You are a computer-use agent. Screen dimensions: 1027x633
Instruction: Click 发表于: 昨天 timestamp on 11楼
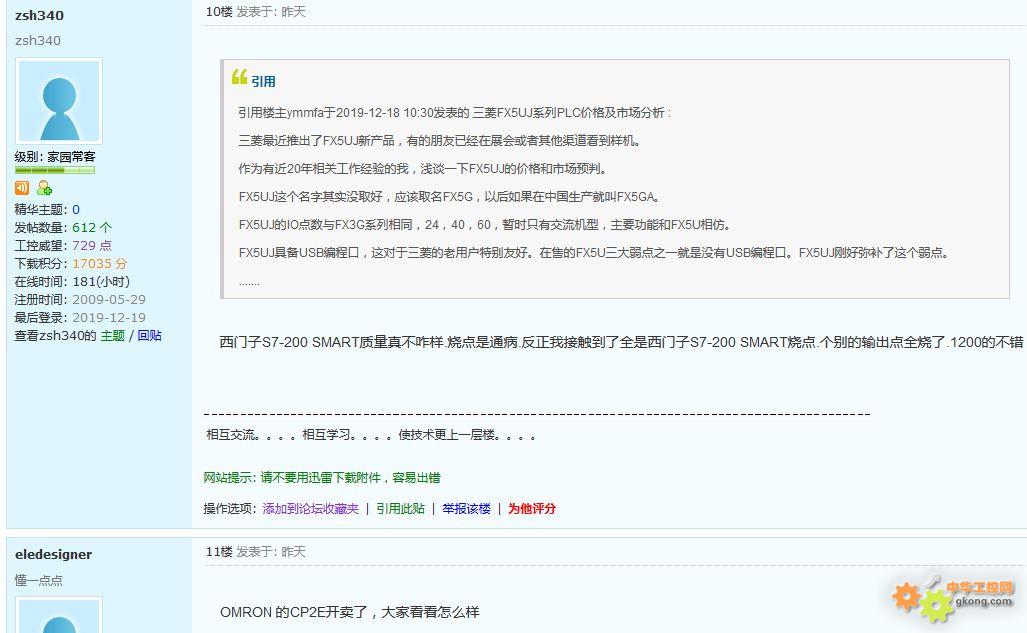271,552
